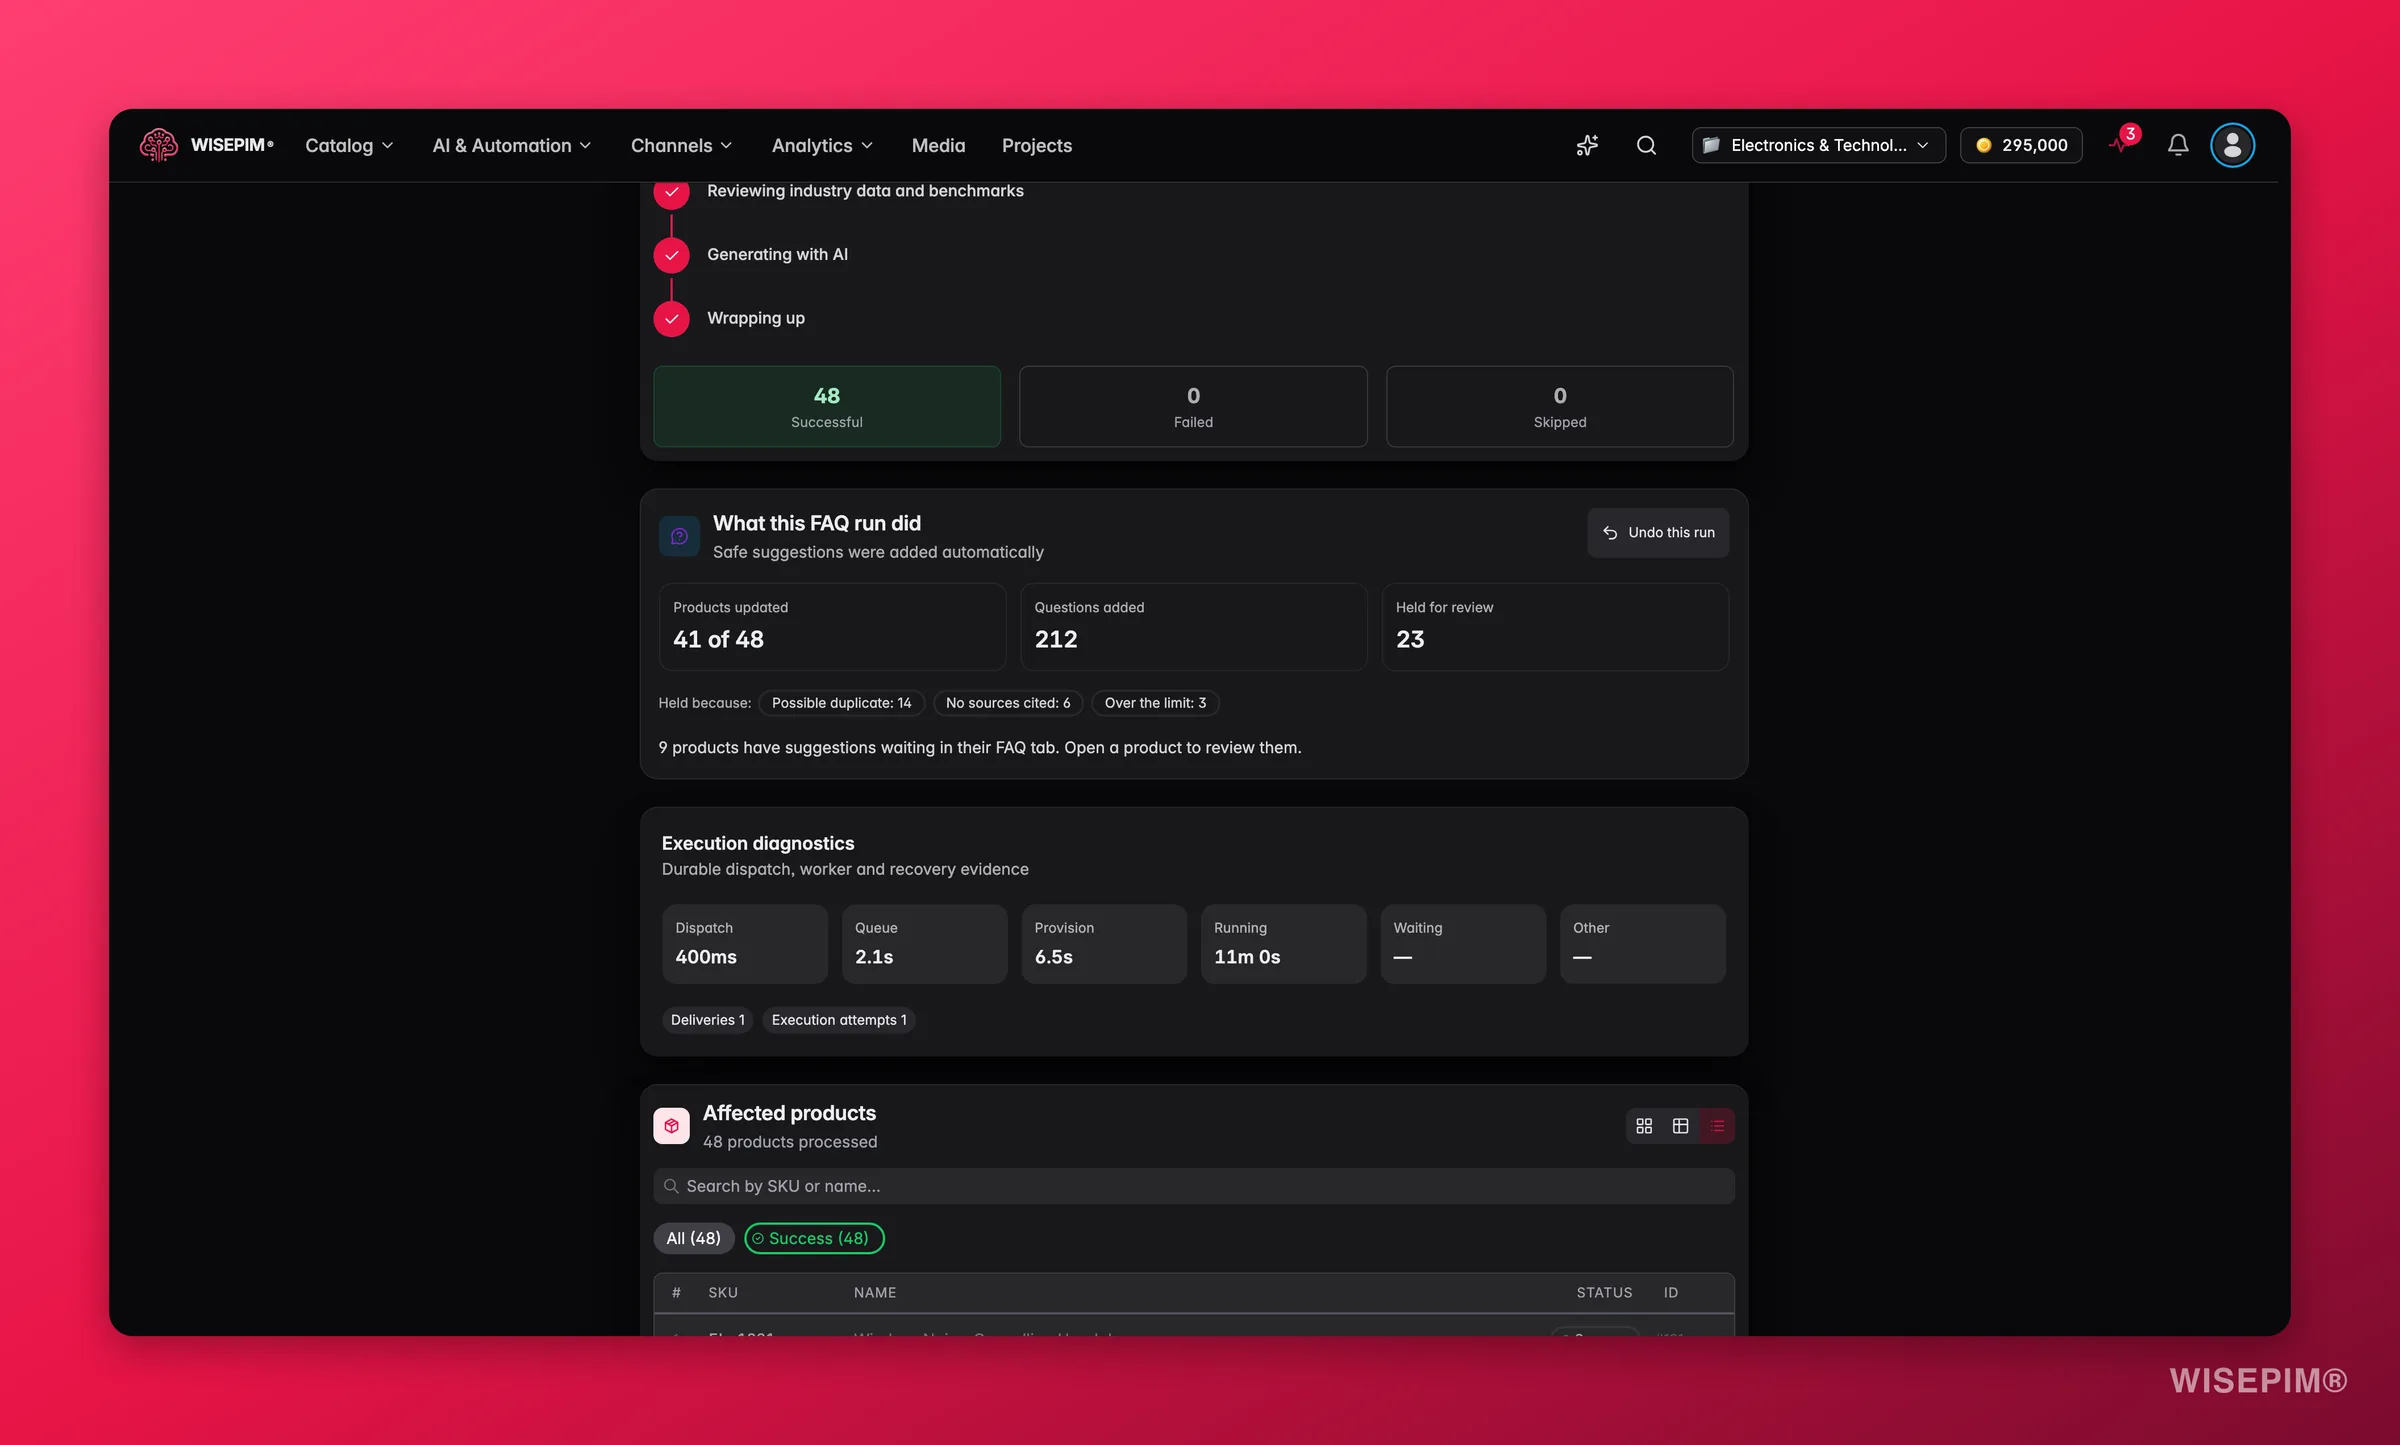Switch affected products to list view
2400x1445 pixels.
click(x=1717, y=1126)
